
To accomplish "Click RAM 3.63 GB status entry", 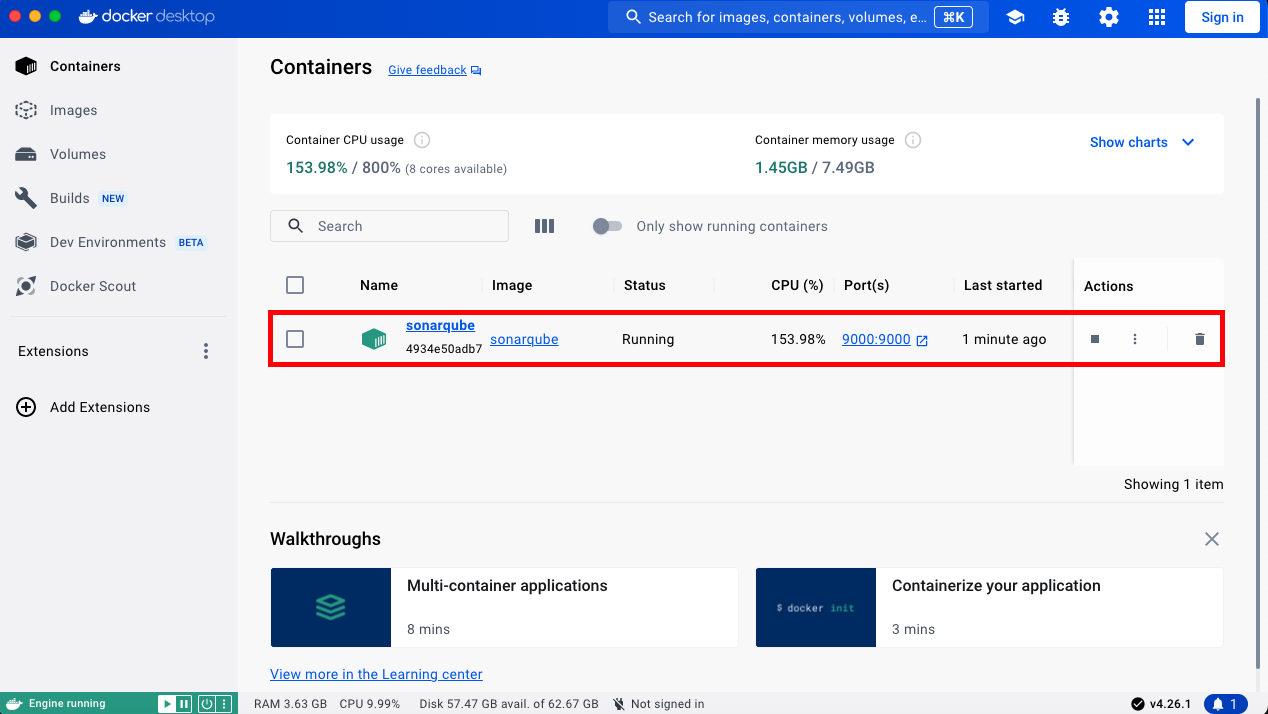I will click(x=290, y=704).
